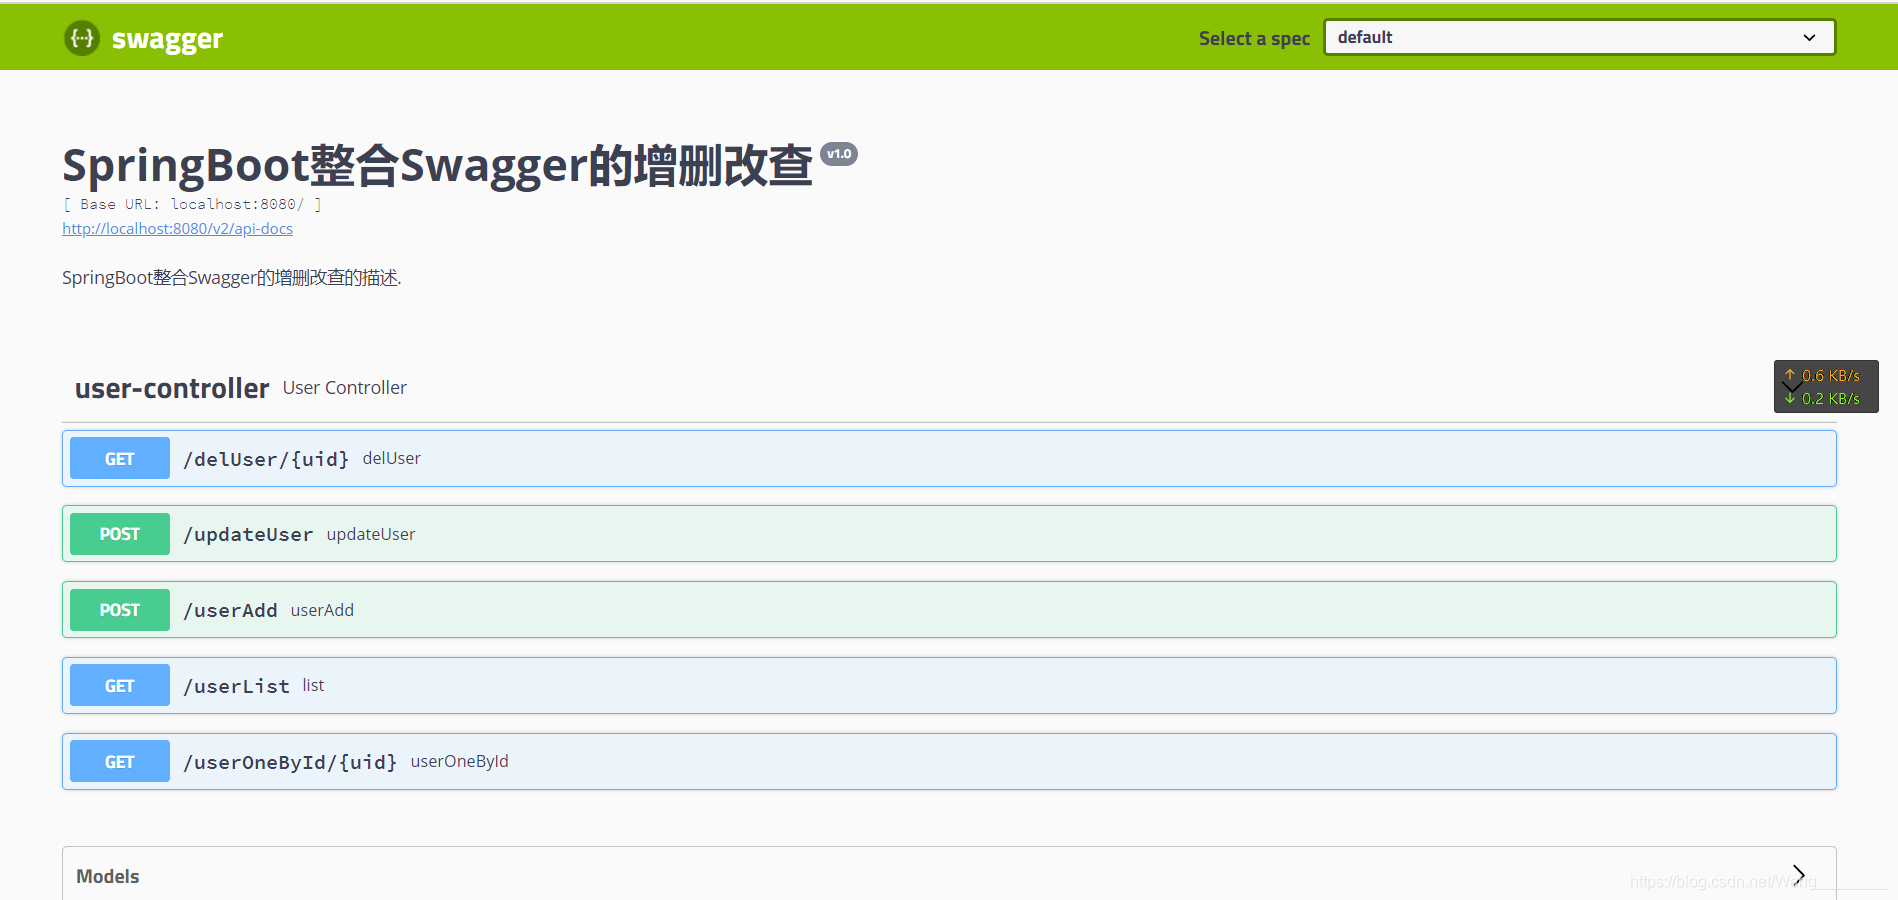The width and height of the screenshot is (1898, 900).
Task: Click the POST badge on /updateUser
Action: [119, 533]
